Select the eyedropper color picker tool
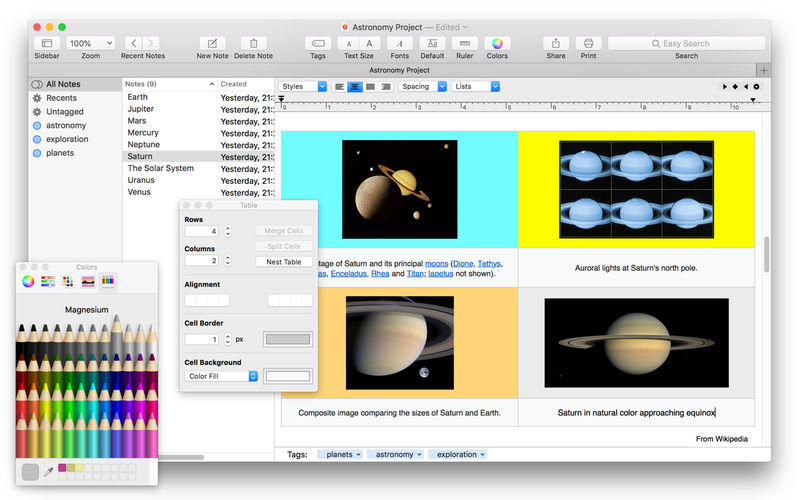 47,470
